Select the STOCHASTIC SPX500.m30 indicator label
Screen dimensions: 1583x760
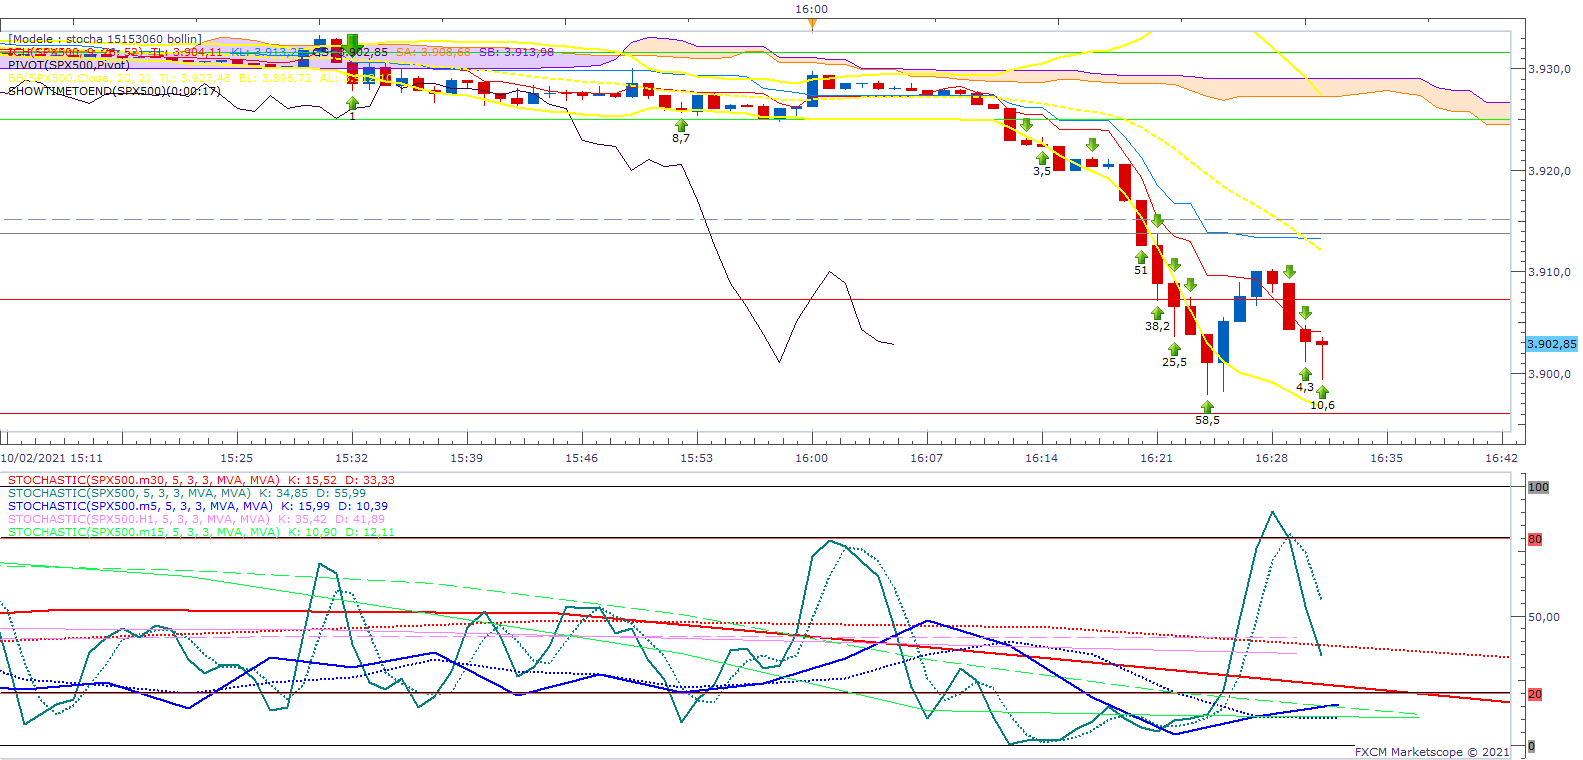[x=201, y=480]
